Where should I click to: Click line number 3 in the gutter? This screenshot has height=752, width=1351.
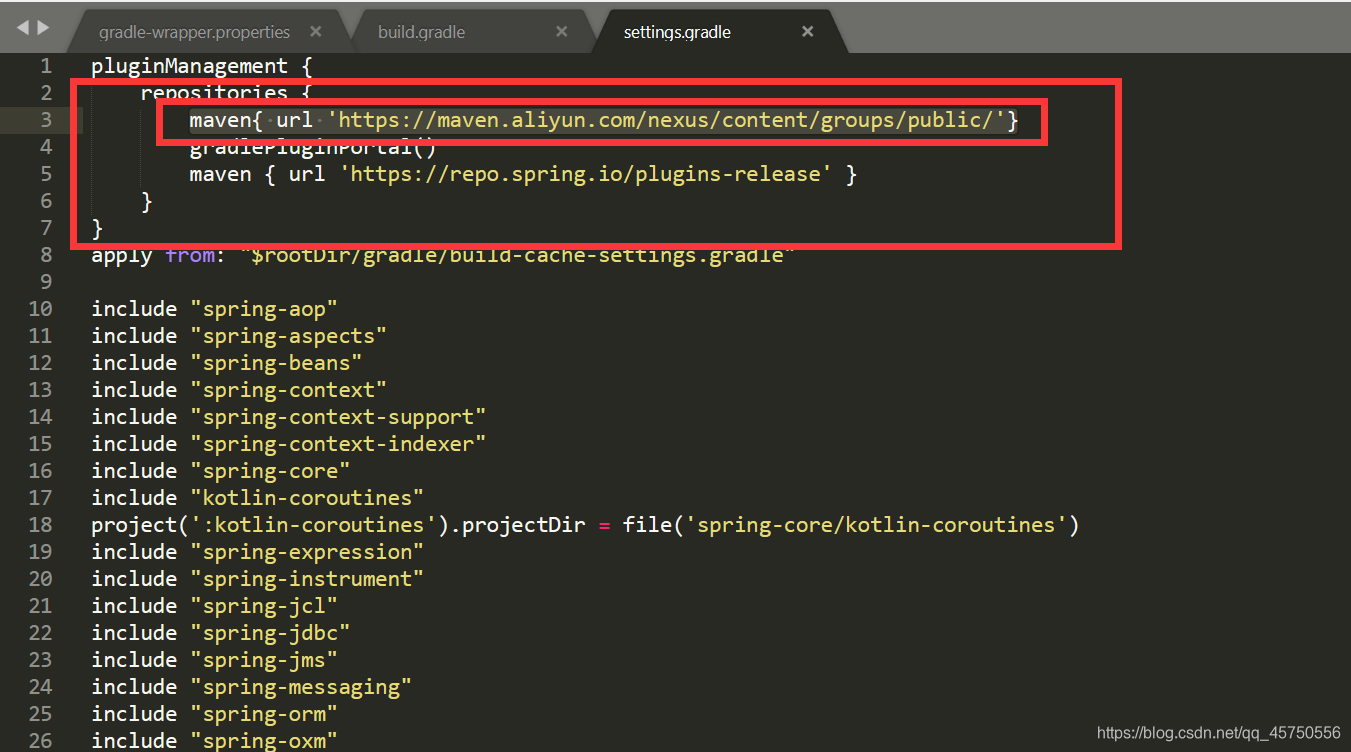coord(46,120)
